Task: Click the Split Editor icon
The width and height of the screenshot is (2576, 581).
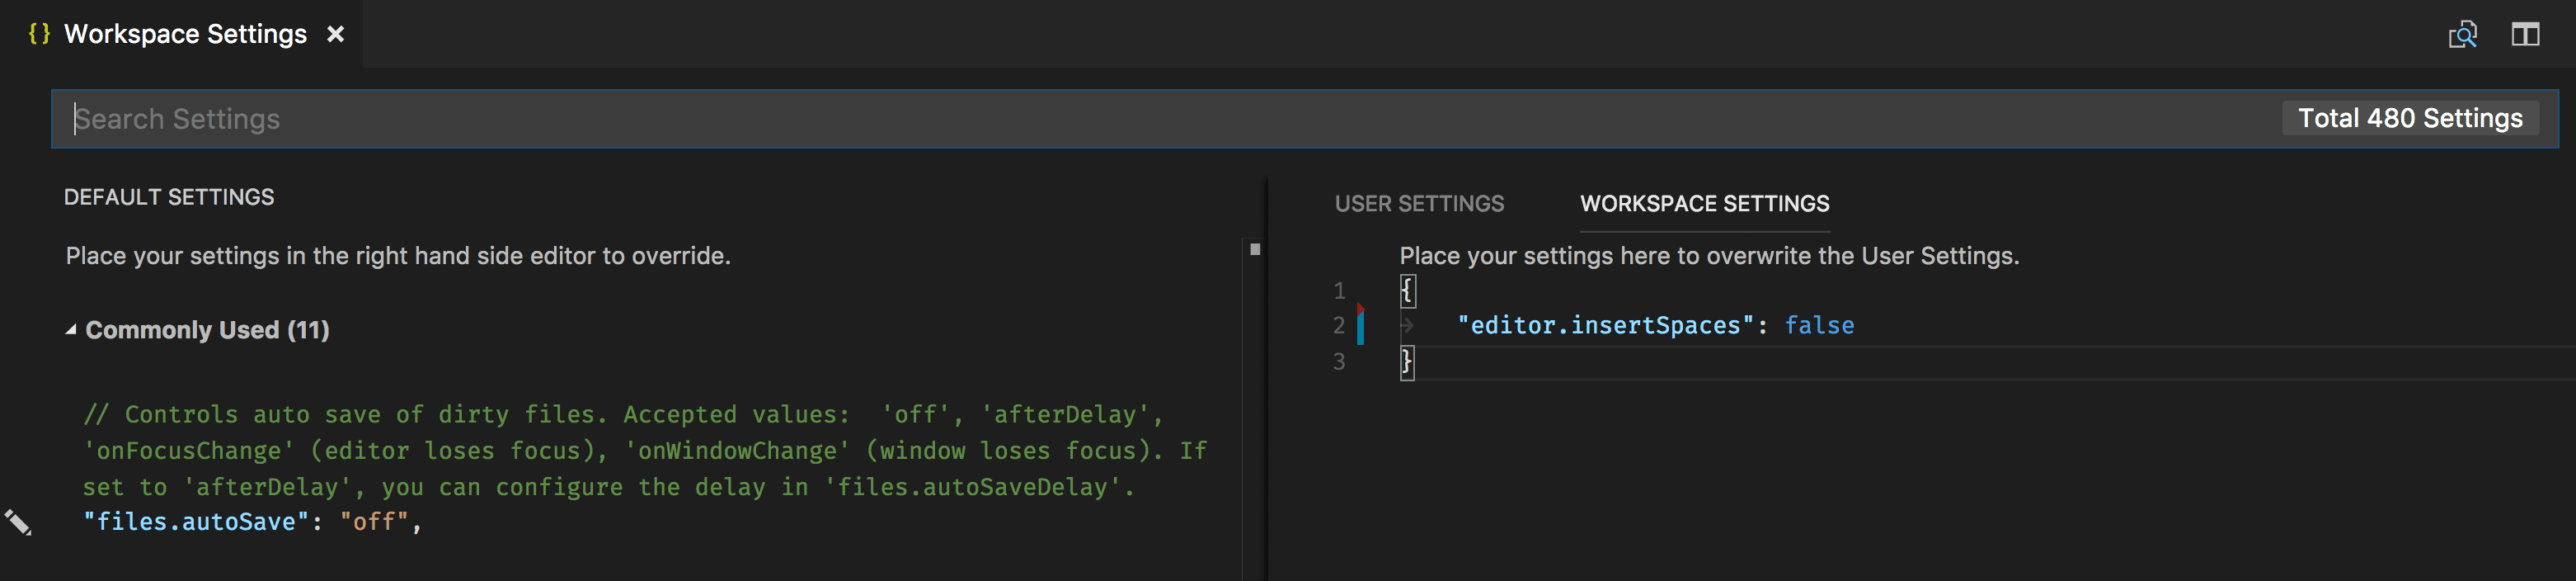Action: [x=2525, y=35]
